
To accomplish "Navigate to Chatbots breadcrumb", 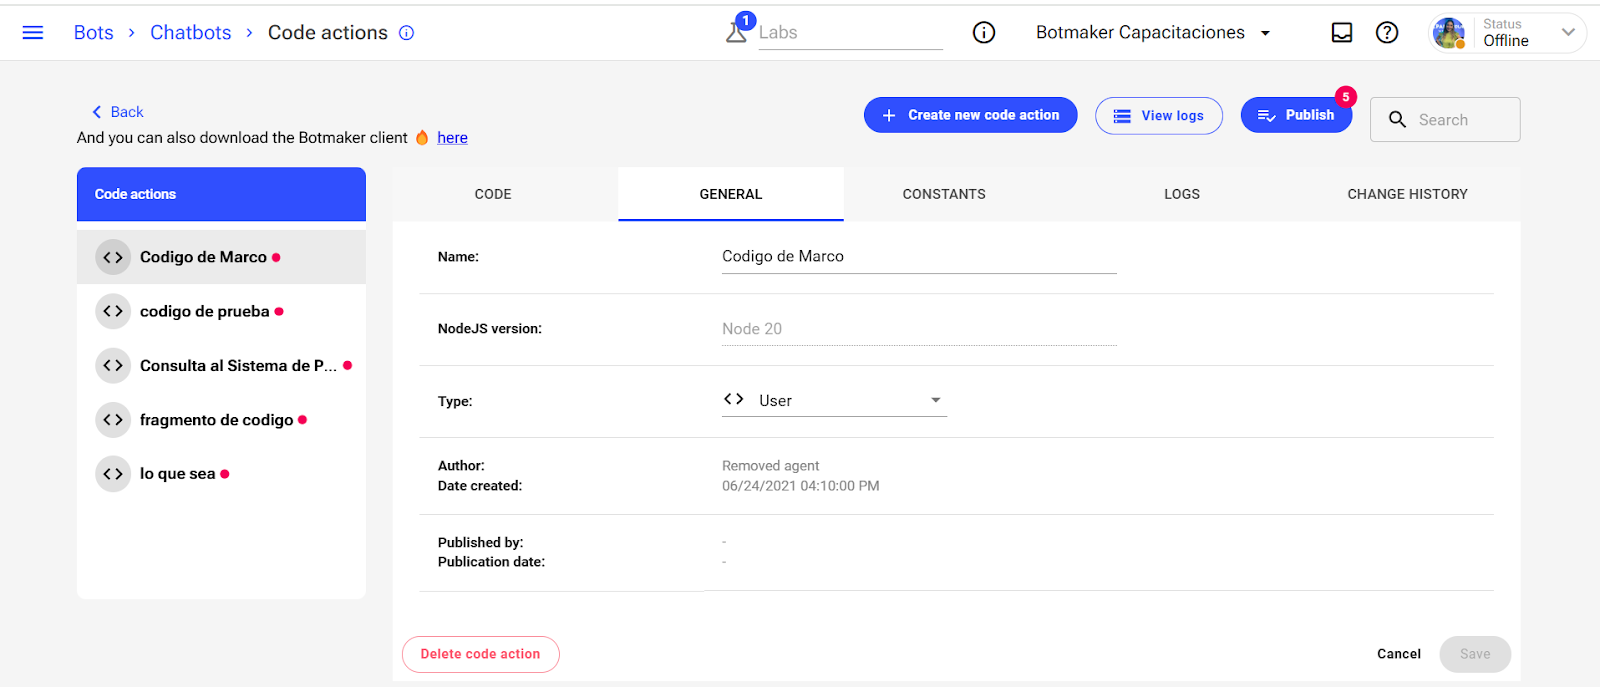I will coord(190,33).
